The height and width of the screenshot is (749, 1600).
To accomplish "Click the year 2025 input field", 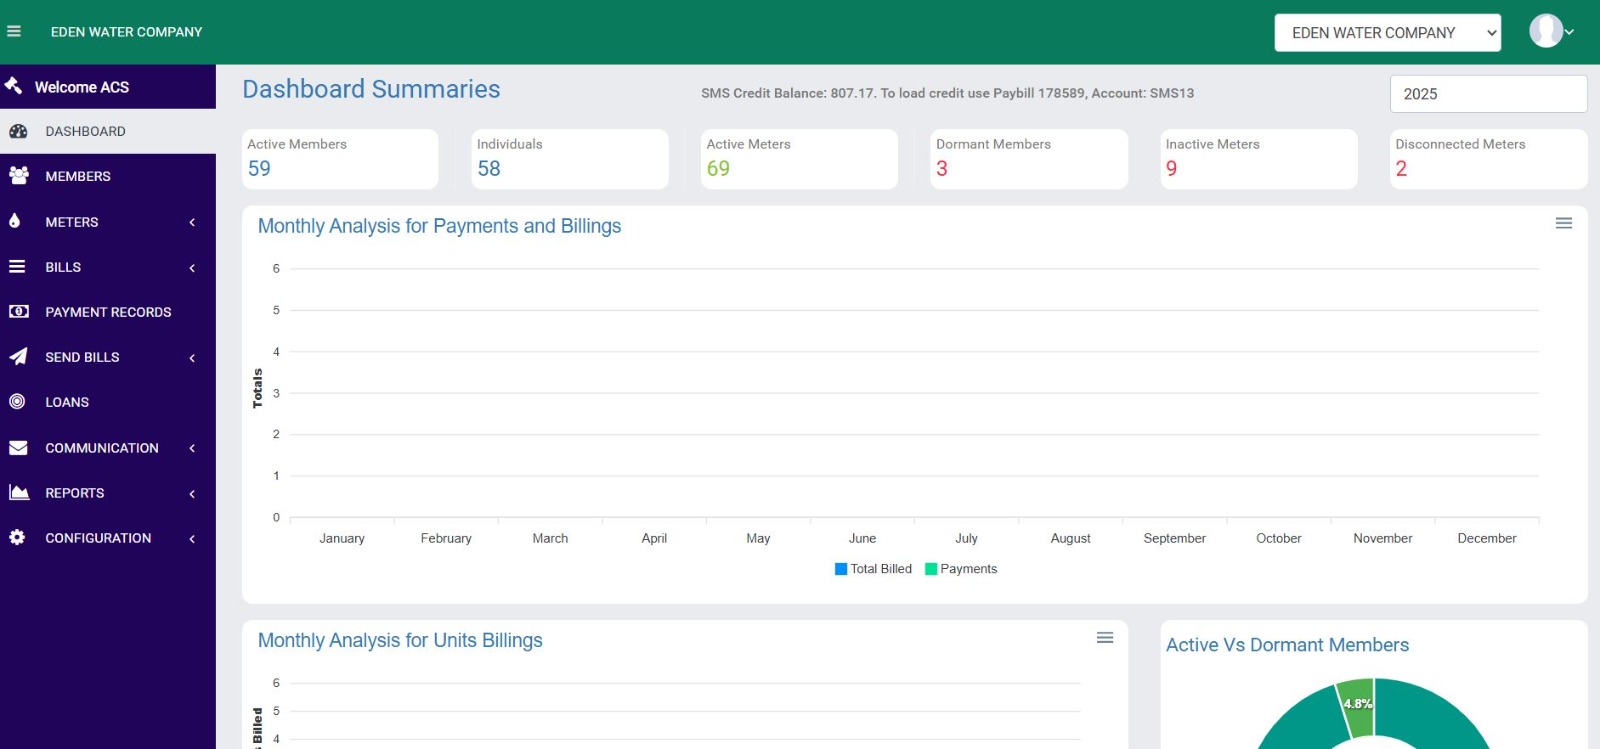I will click(x=1488, y=94).
